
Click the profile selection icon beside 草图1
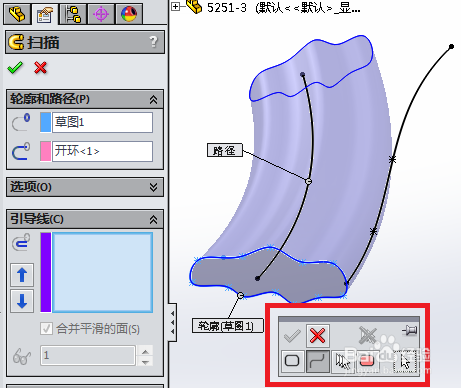[x=21, y=123]
